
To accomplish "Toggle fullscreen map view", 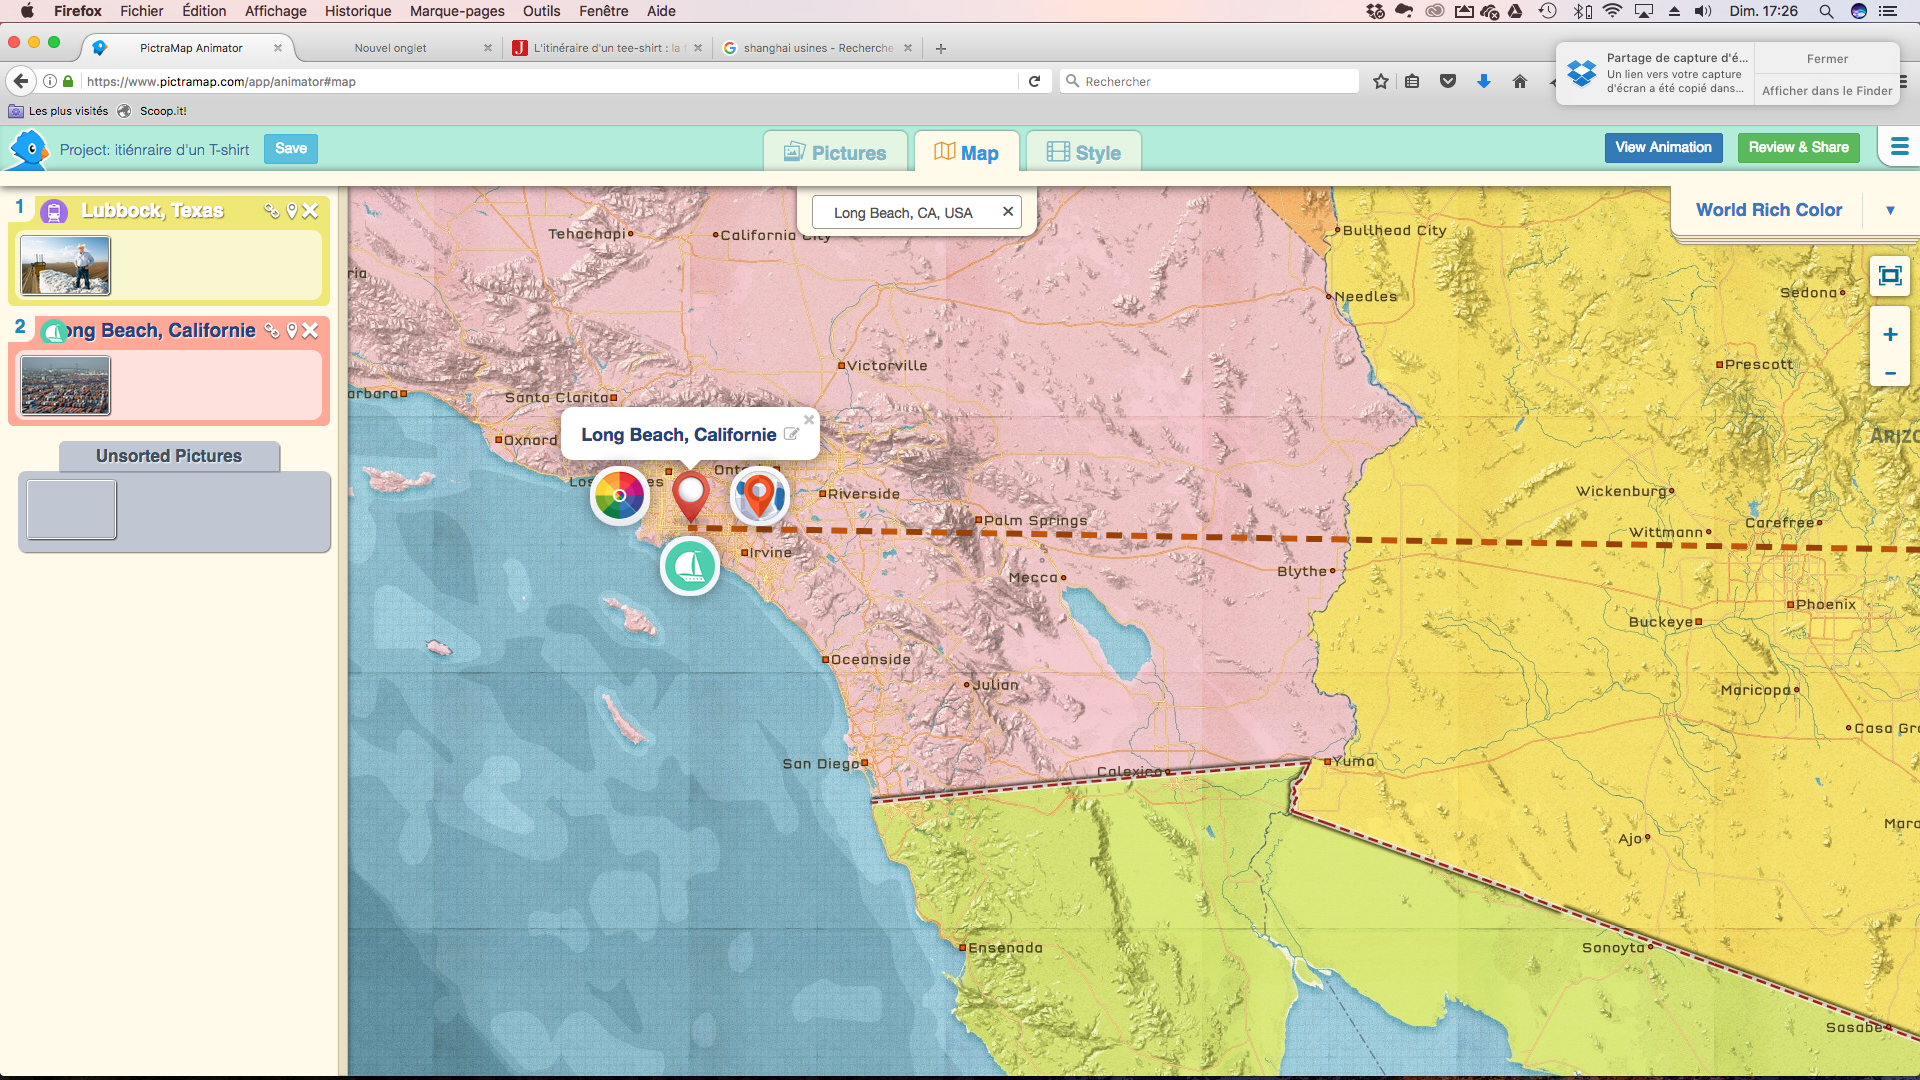I will click(1890, 275).
